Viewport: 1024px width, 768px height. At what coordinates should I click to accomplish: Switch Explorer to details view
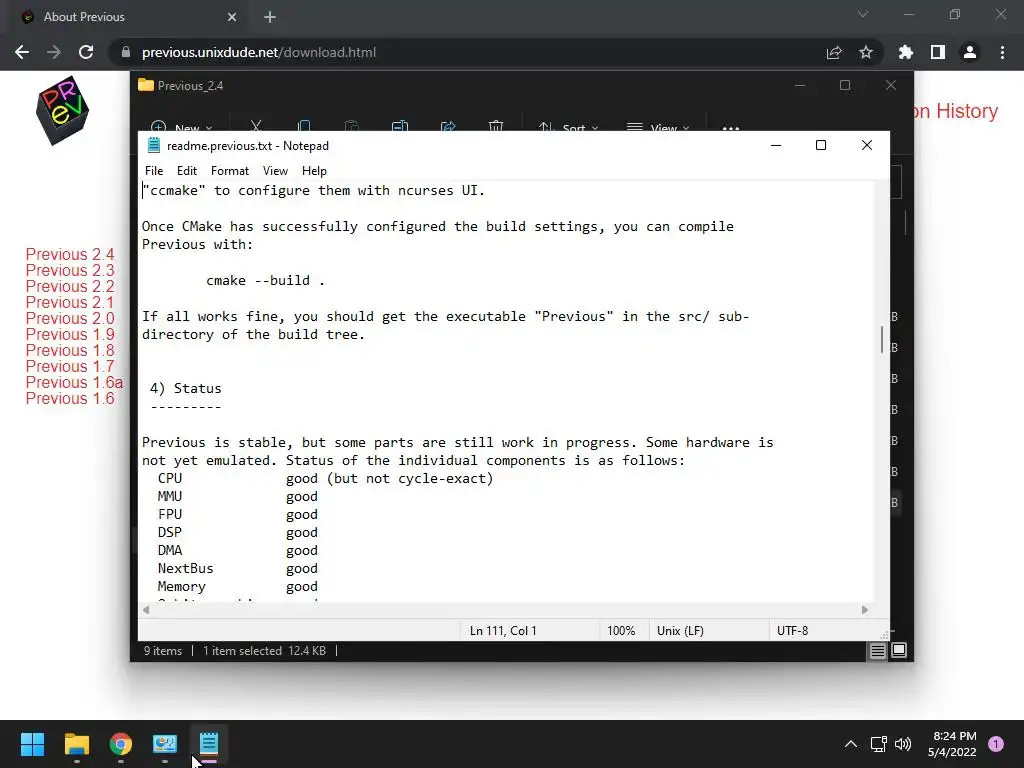tap(878, 650)
